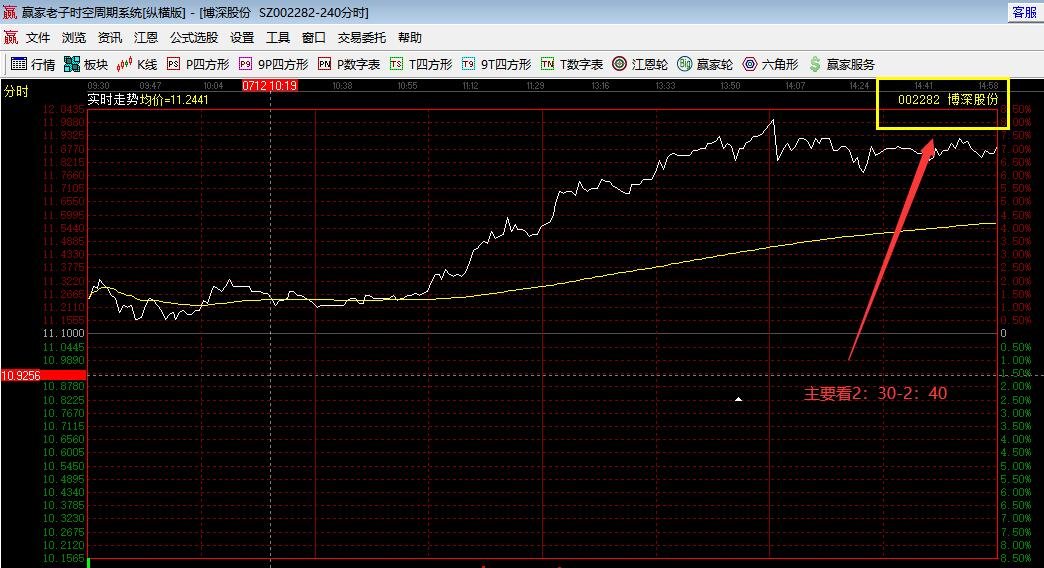Open the 帮助 menu
Viewport: 1044px width, 568px height.
click(x=410, y=38)
